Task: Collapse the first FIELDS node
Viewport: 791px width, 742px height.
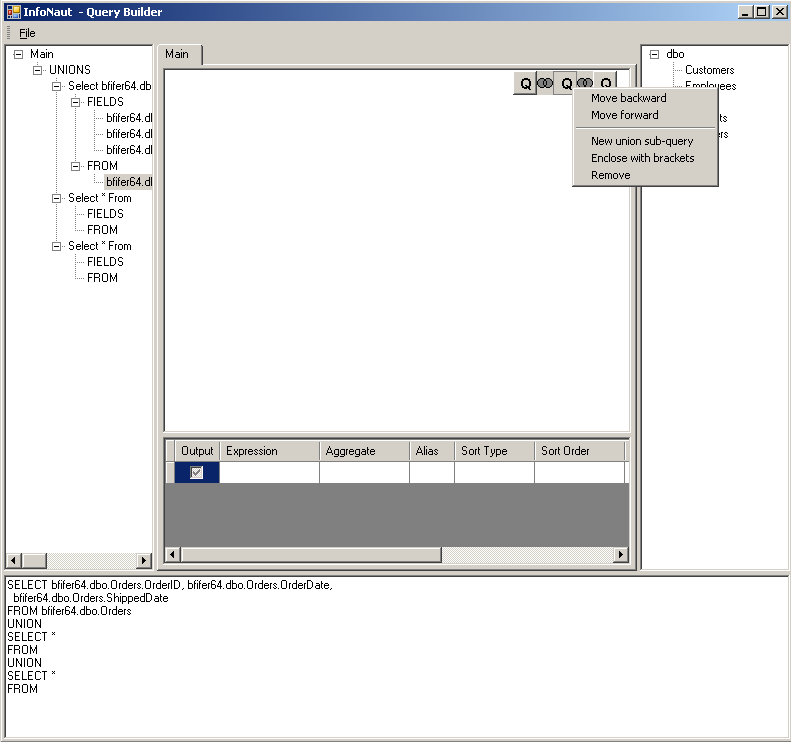Action: 76,102
